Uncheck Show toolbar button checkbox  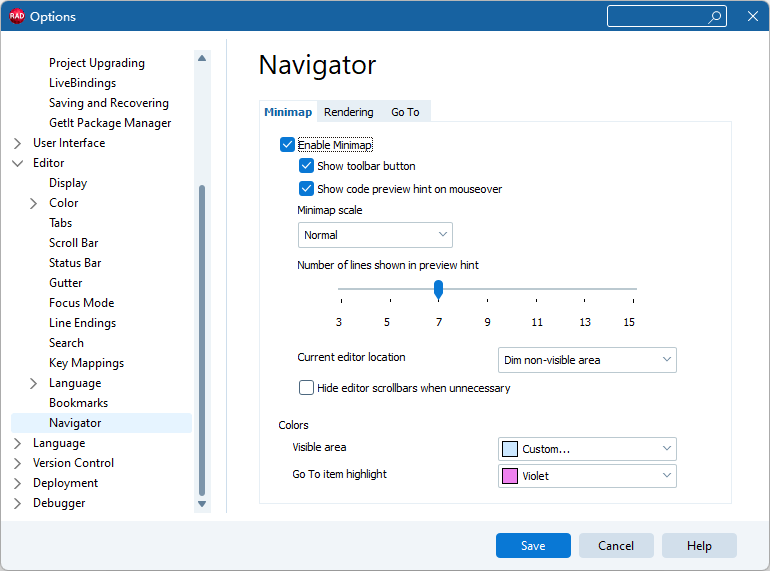pos(306,166)
